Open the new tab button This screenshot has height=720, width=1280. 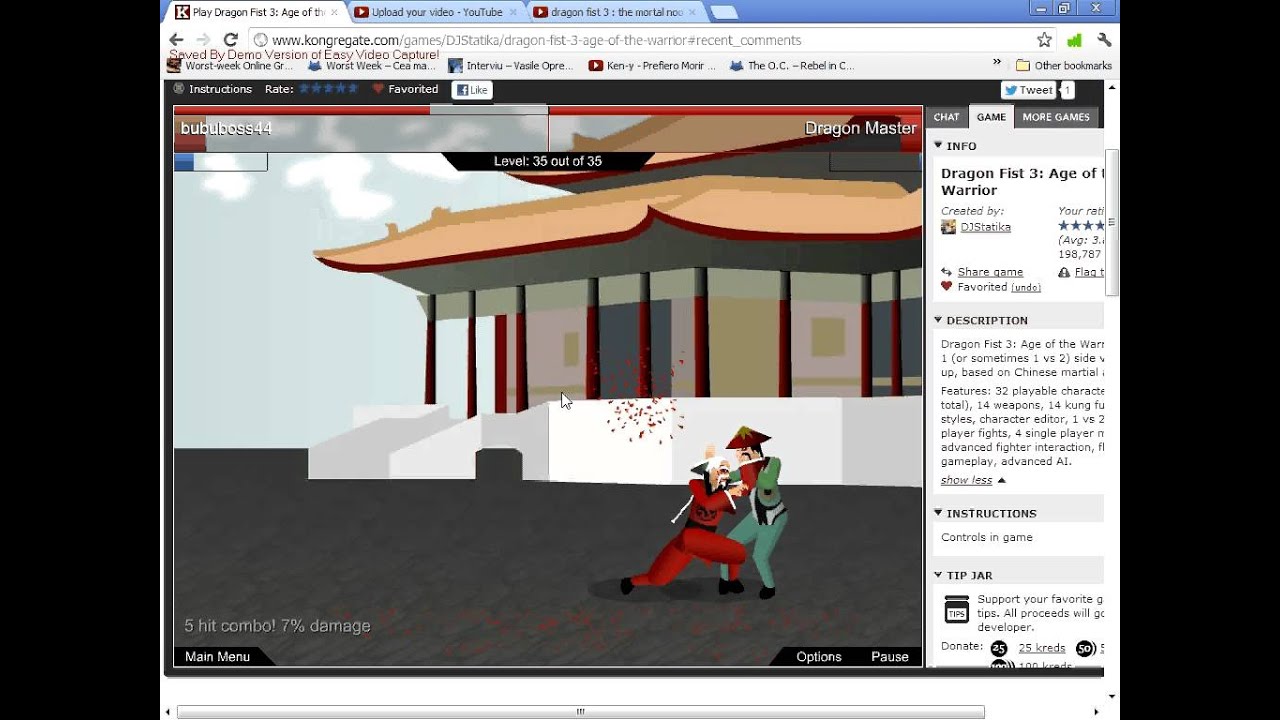pos(723,13)
